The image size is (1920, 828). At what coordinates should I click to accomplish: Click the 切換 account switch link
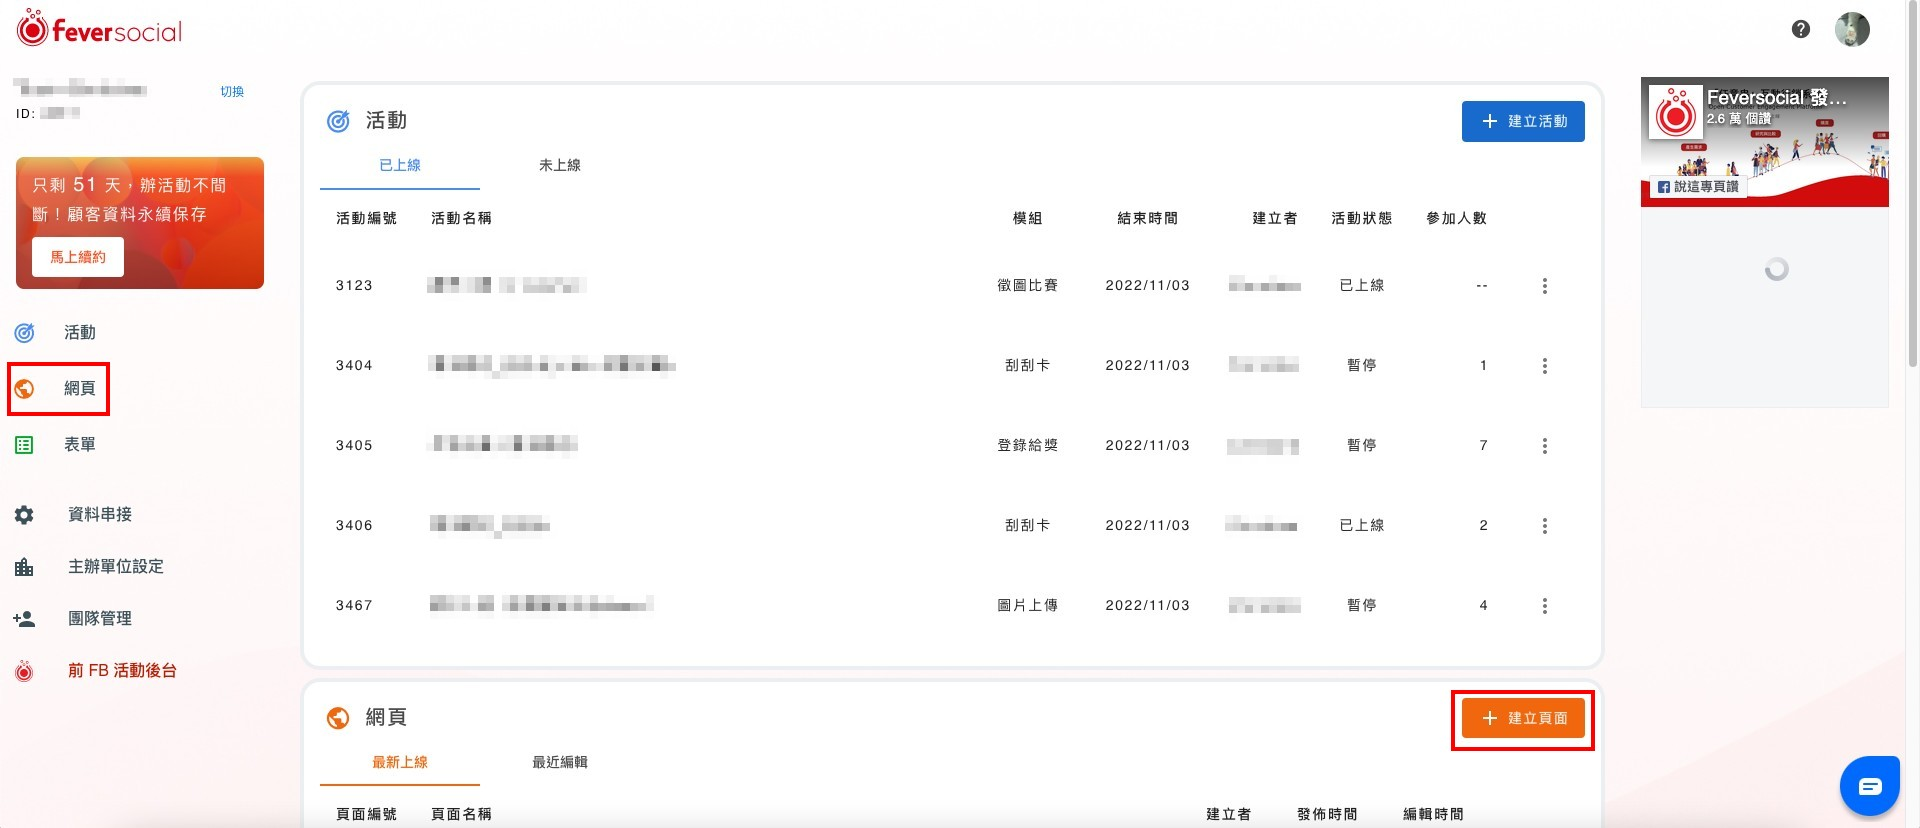tap(232, 91)
